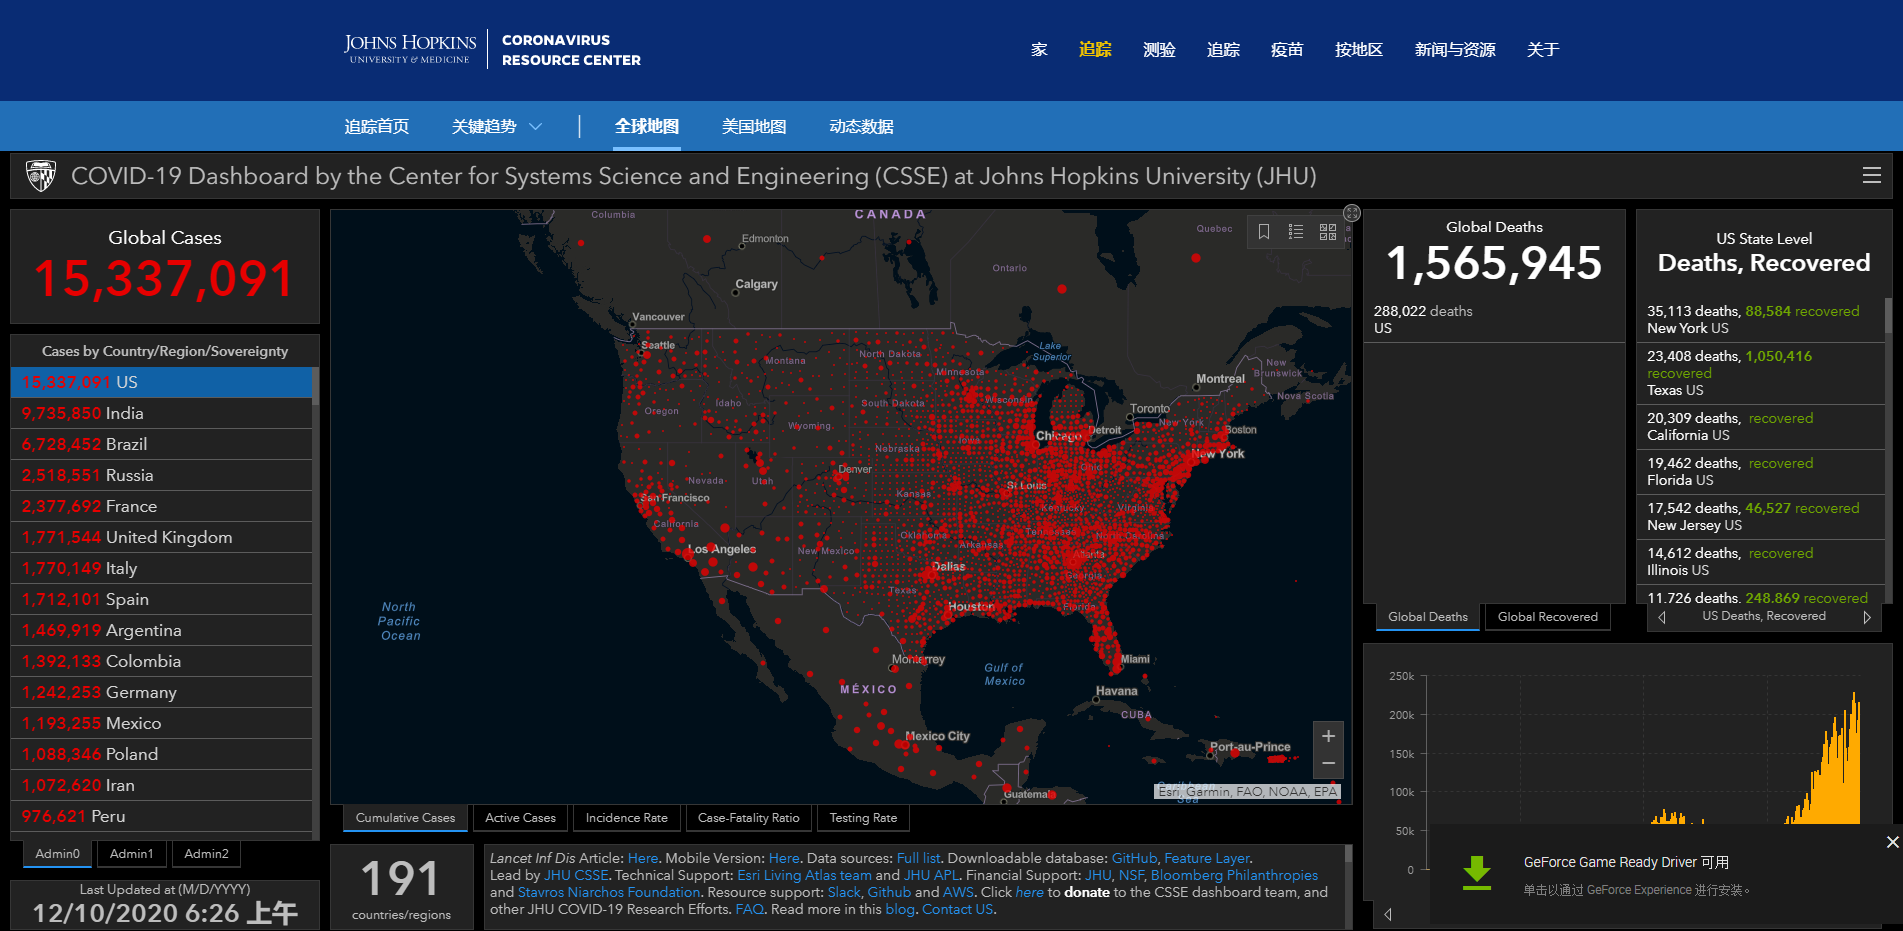1903x931 pixels.
Task: Open the dashboard hamburger menu
Action: [1872, 176]
